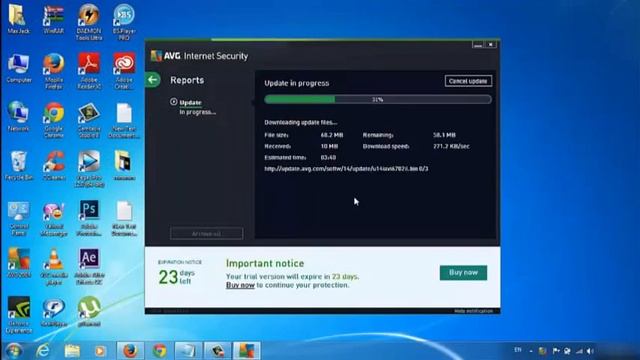This screenshot has width=640, height=360.
Task: Click the green Buy now button
Action: coord(463,273)
